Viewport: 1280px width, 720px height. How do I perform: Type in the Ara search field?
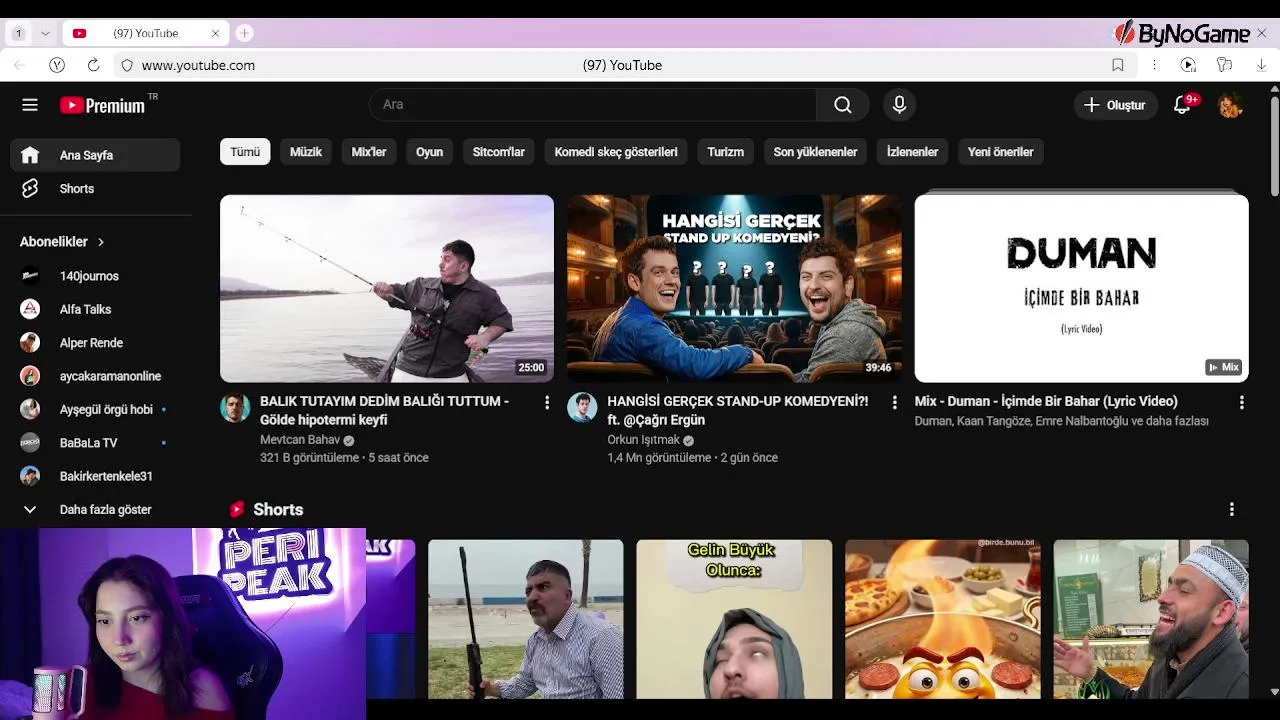593,105
